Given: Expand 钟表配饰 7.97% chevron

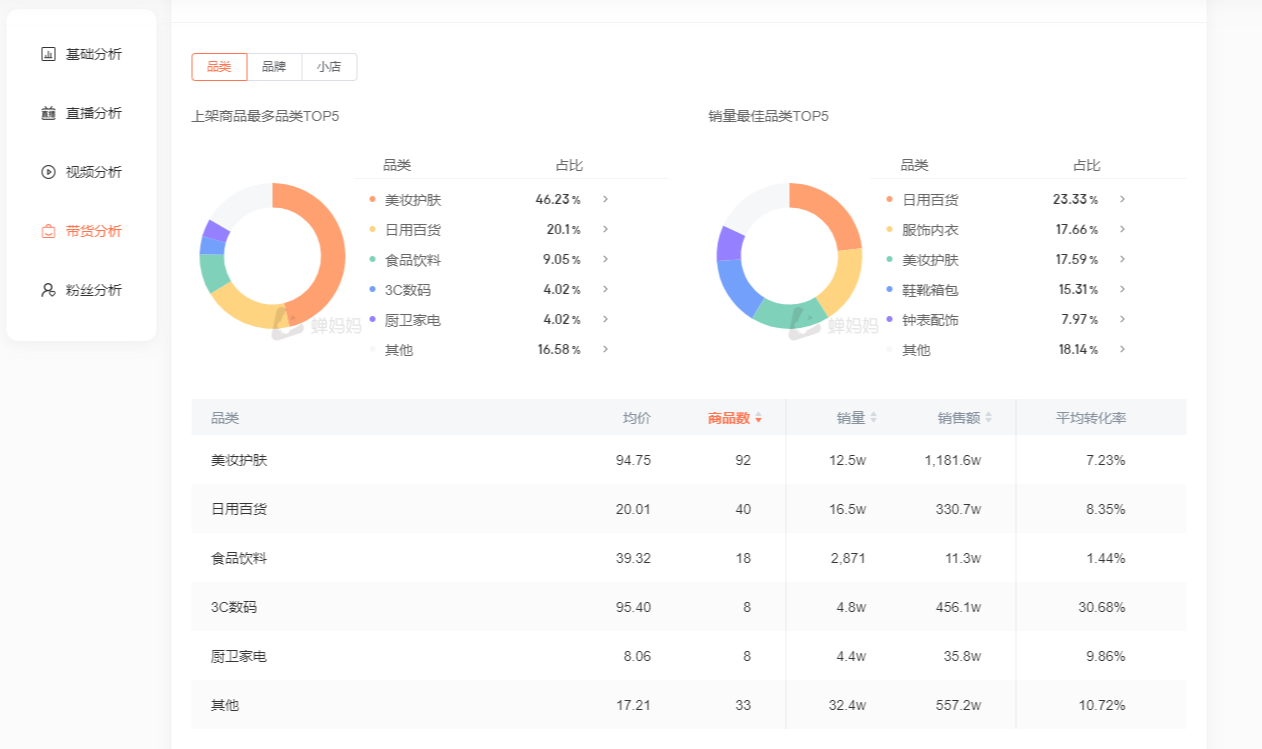Looking at the screenshot, I should click(1122, 319).
